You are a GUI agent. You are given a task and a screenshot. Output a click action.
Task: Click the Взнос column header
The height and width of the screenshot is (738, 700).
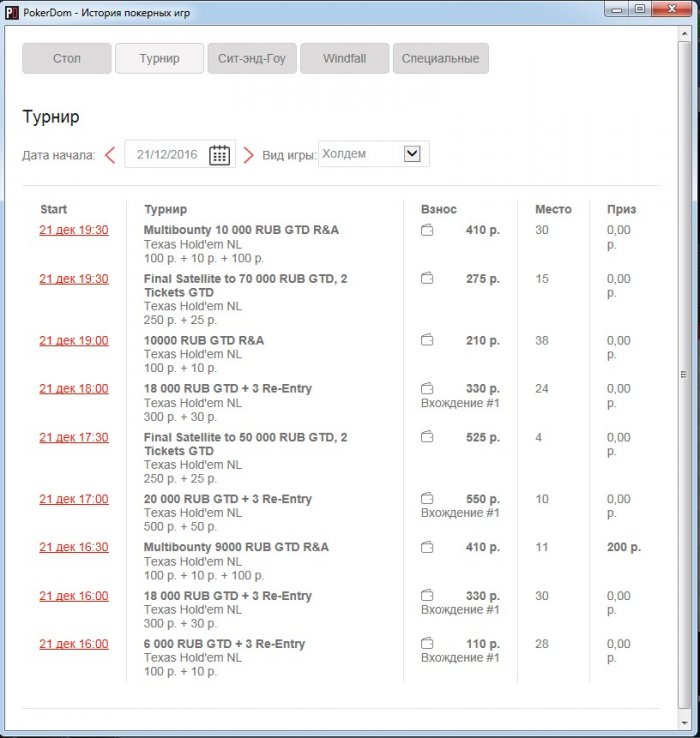[439, 209]
